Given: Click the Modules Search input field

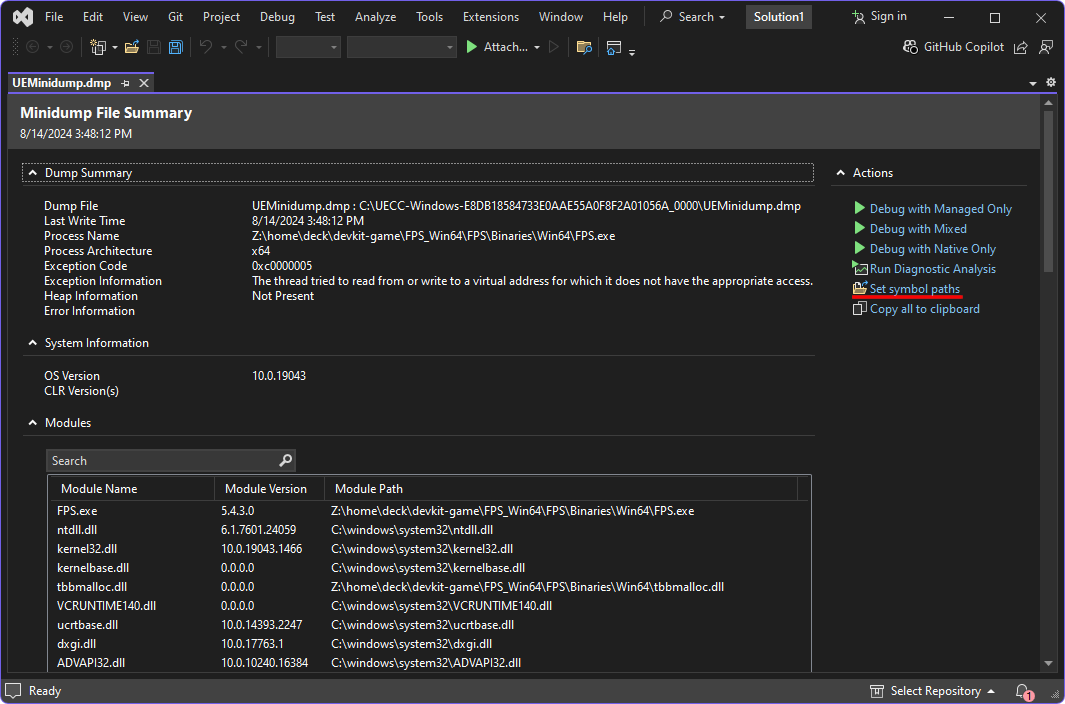Looking at the screenshot, I should point(170,461).
